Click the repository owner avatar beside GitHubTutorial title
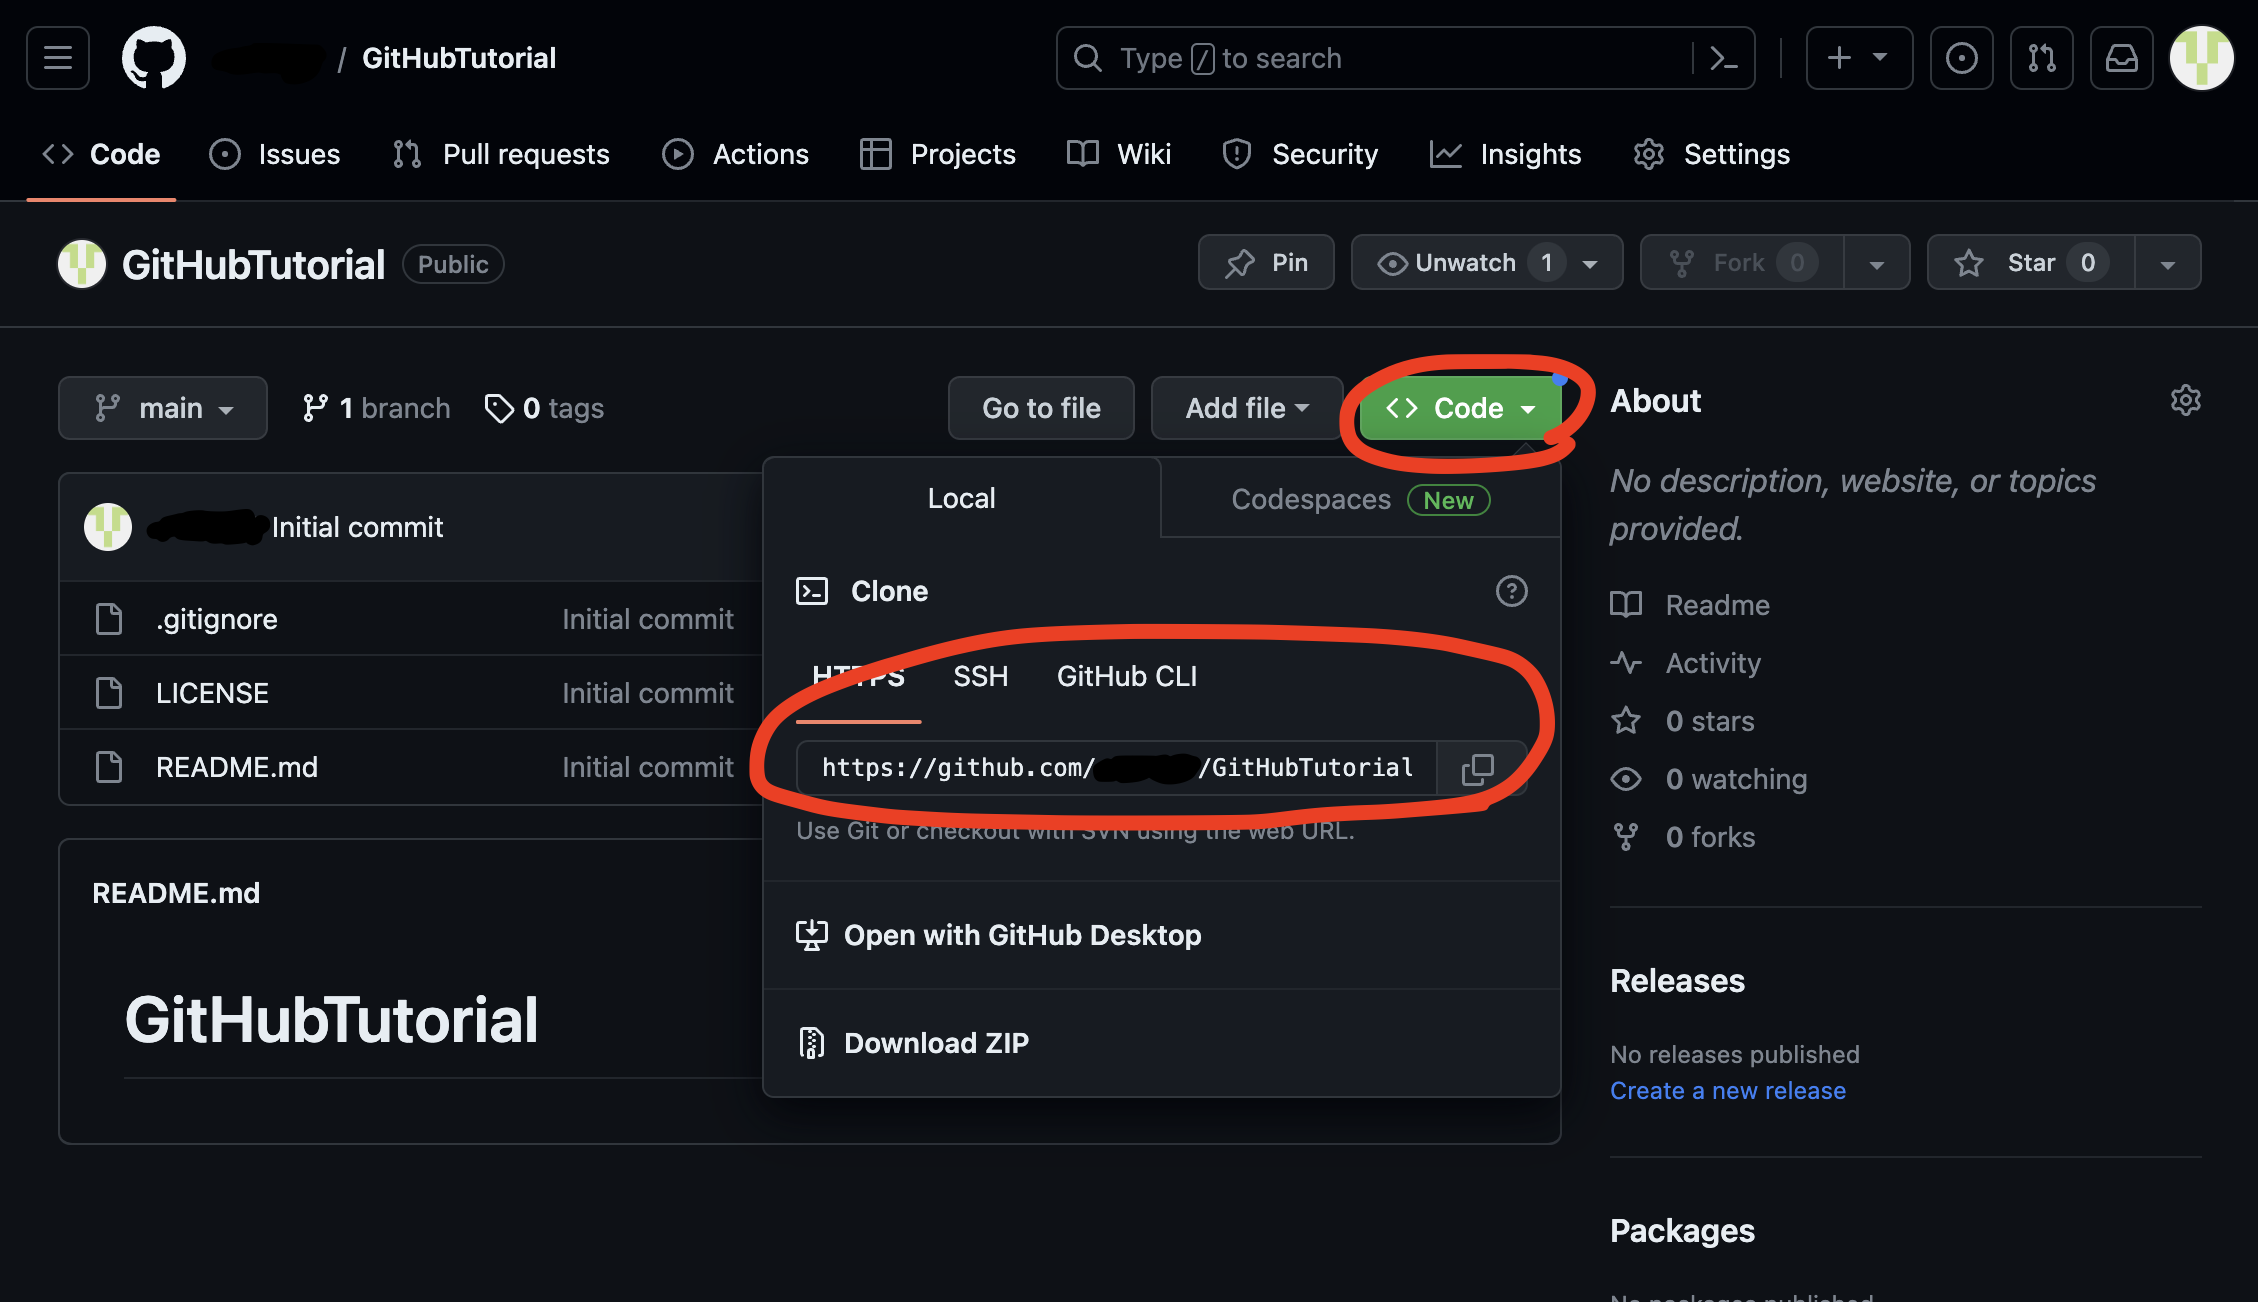 click(82, 264)
